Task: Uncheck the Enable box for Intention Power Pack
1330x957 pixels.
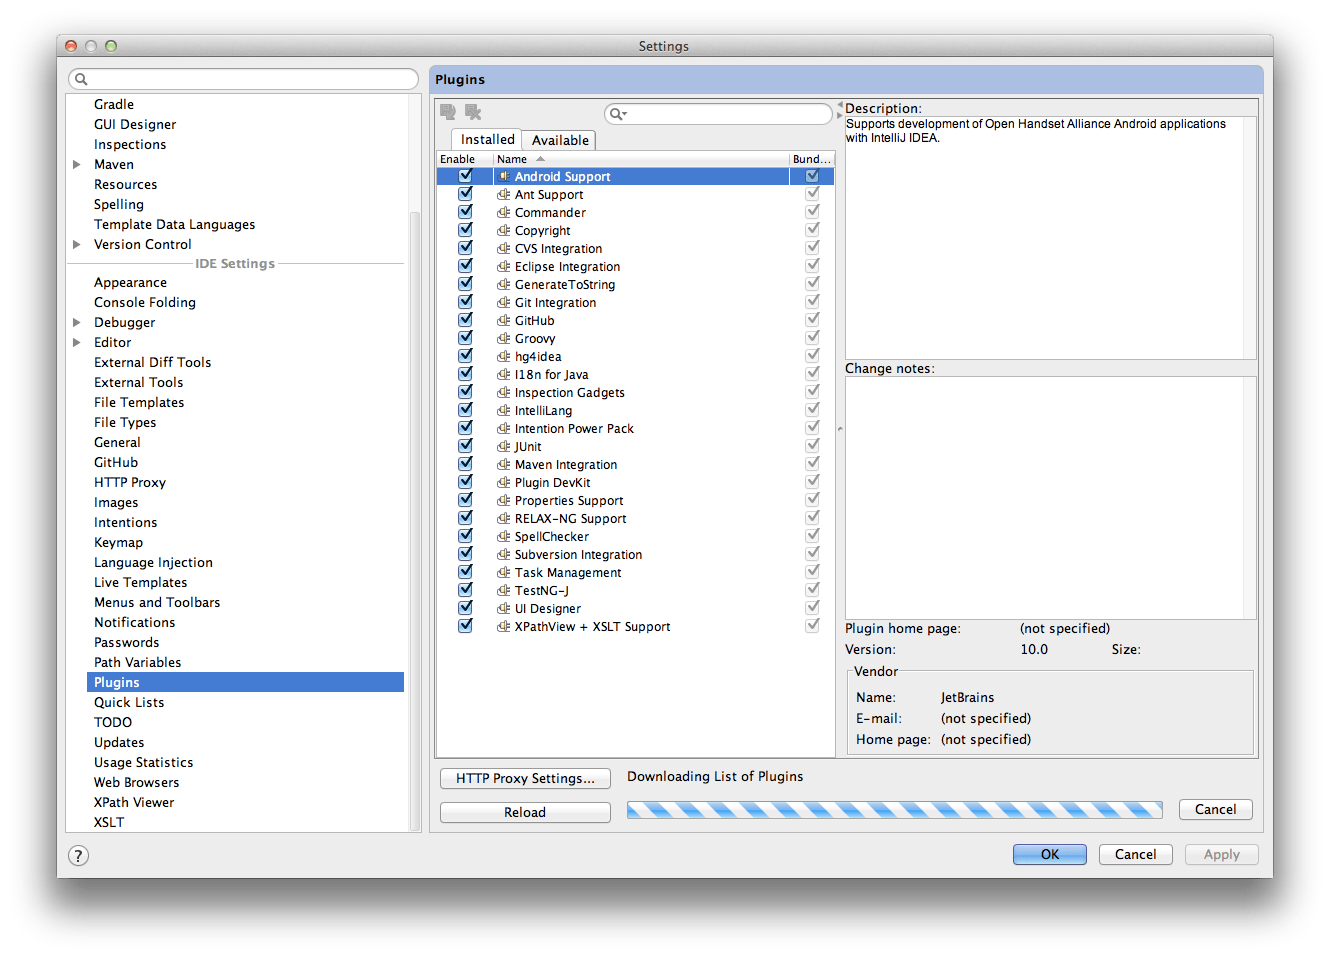Action: 465,428
